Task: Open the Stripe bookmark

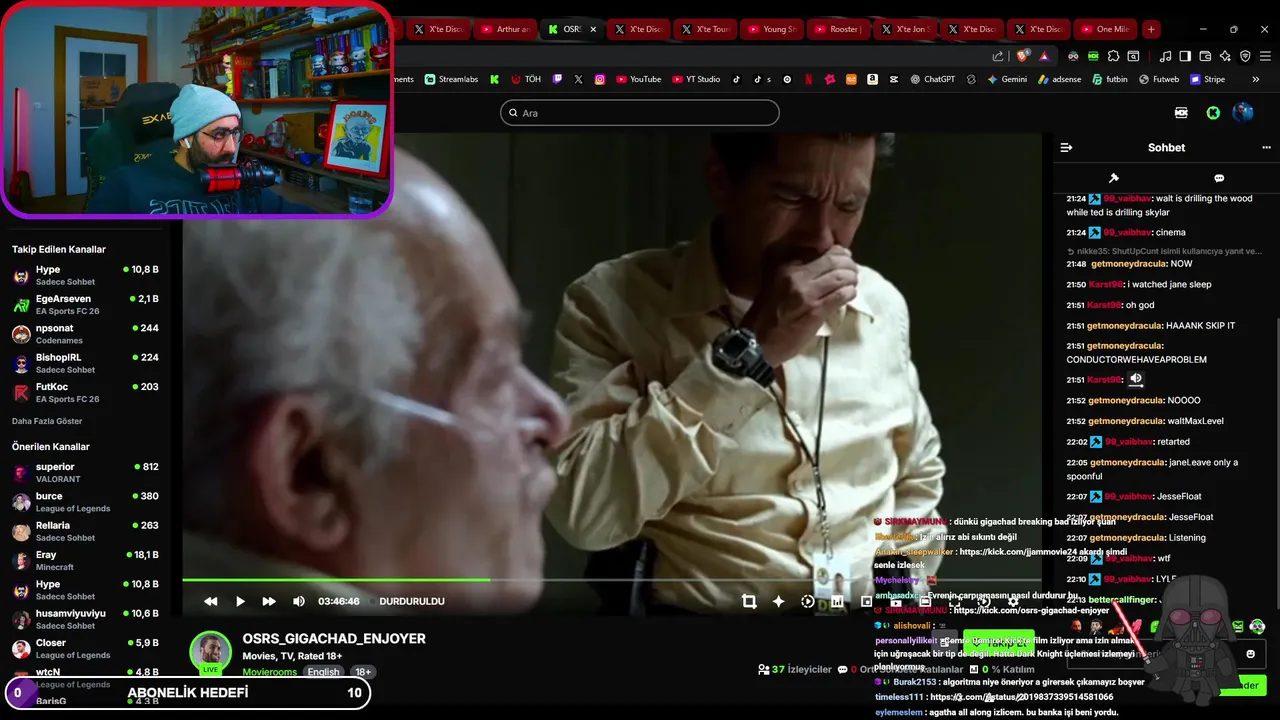Action: click(1207, 79)
